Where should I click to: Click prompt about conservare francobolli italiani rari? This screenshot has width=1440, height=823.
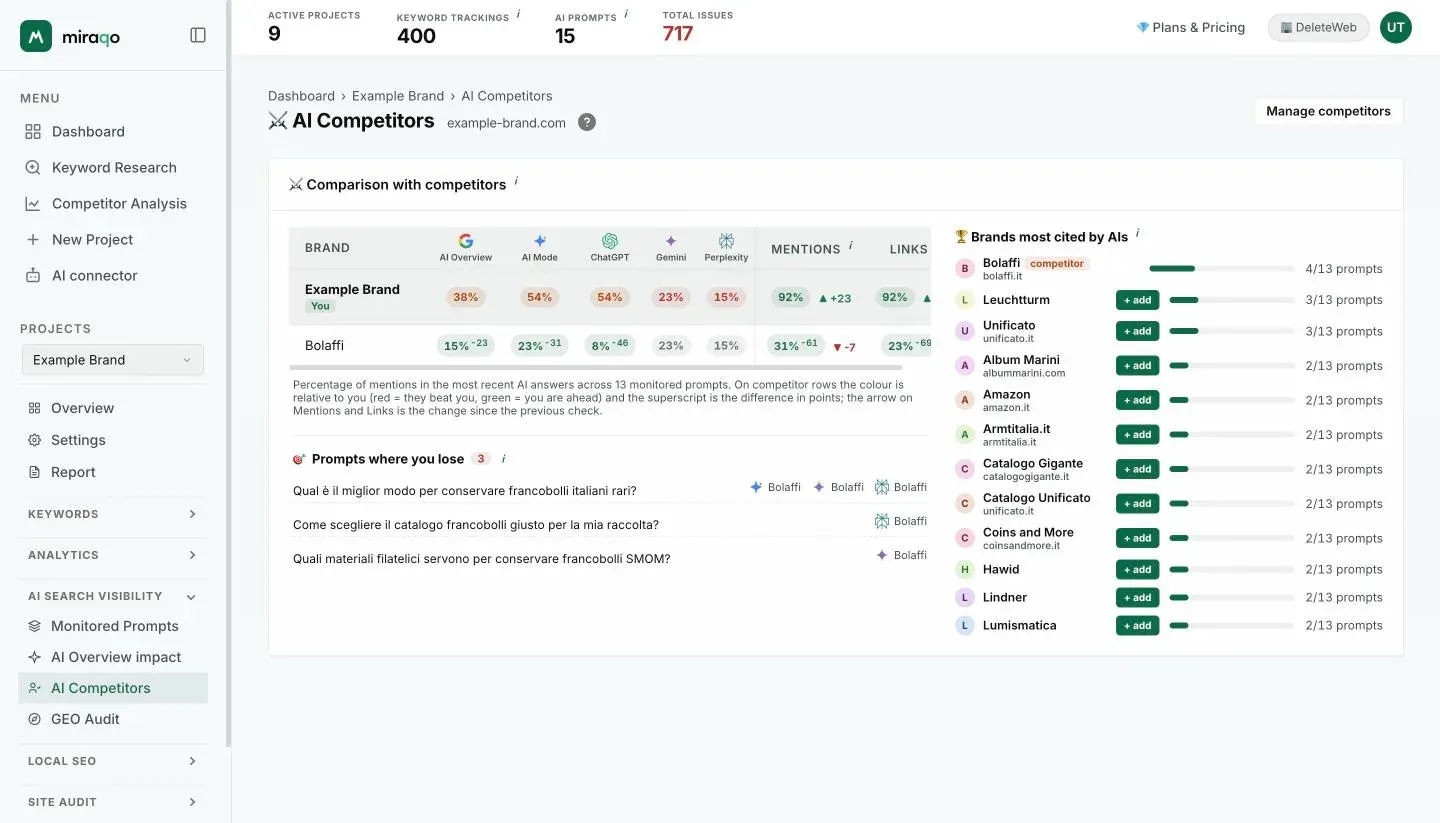(x=465, y=491)
